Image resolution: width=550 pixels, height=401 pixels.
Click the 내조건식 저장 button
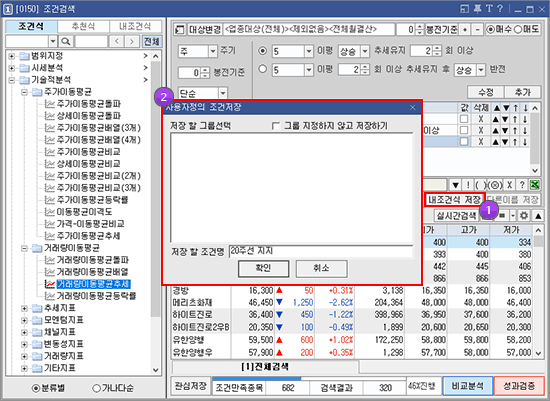[x=455, y=200]
